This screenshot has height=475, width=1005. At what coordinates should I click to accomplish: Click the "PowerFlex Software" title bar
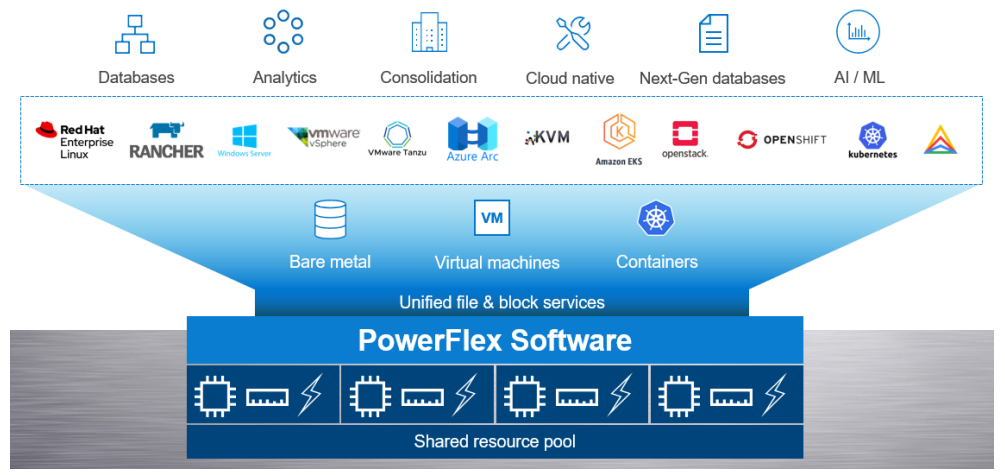coord(495,340)
